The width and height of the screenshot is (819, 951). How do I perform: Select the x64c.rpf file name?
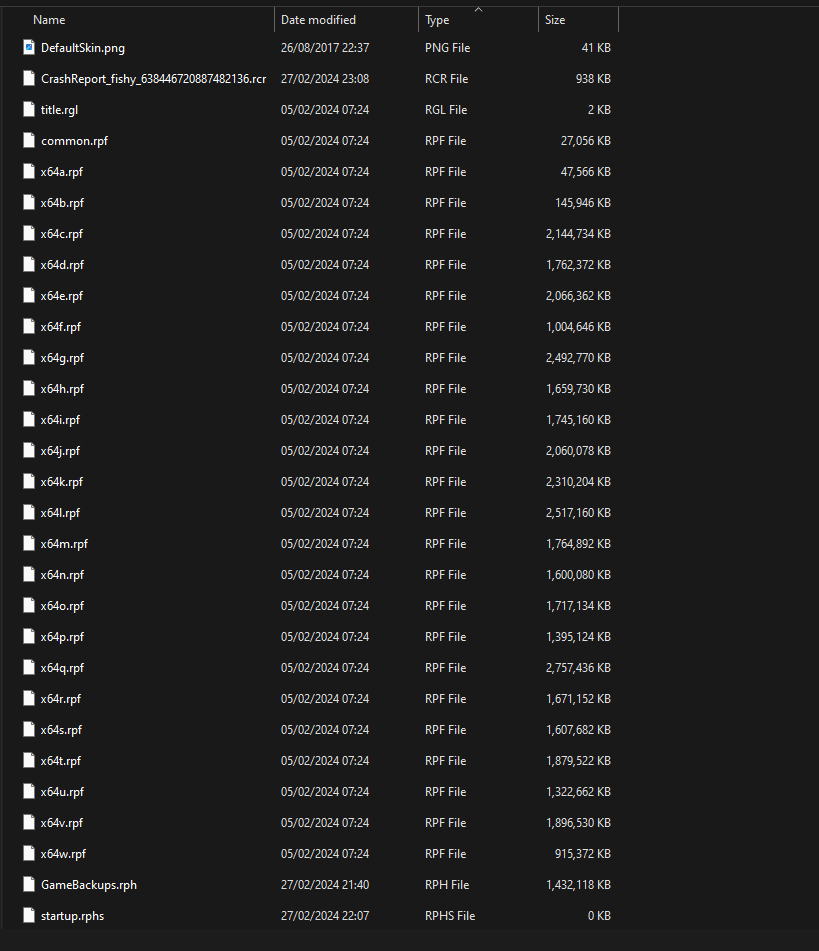click(62, 234)
